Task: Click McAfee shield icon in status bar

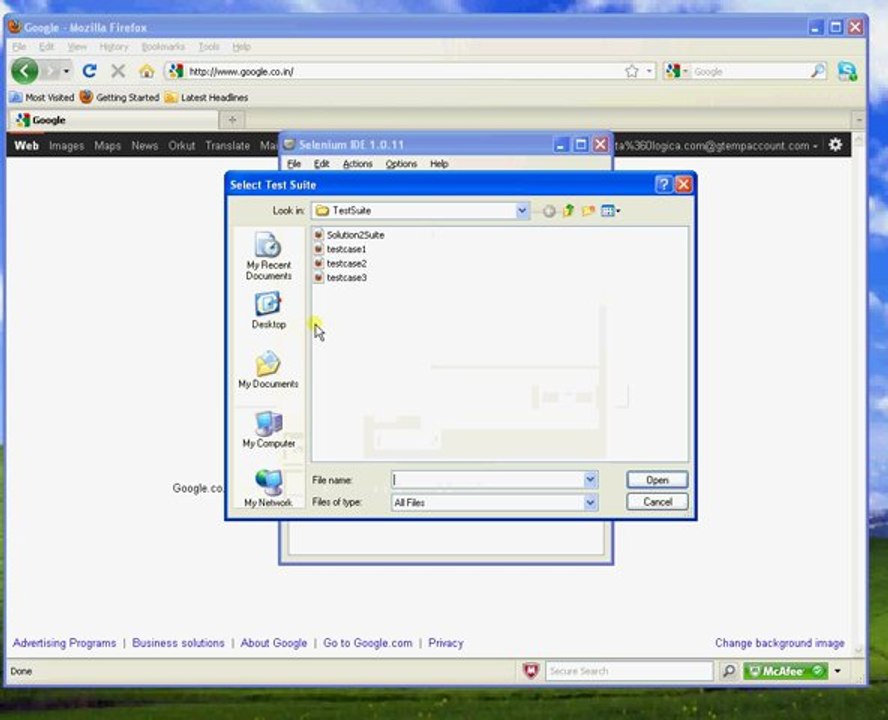Action: tap(531, 671)
